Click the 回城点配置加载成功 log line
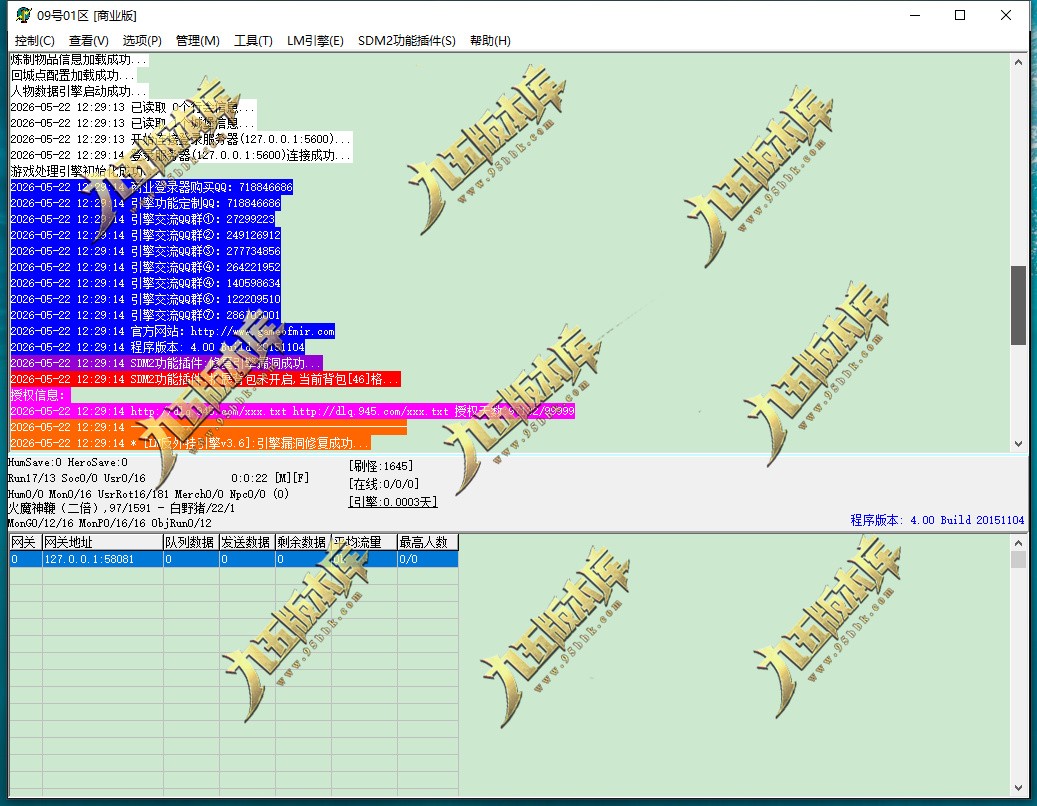This screenshot has width=1037, height=806. (x=72, y=75)
